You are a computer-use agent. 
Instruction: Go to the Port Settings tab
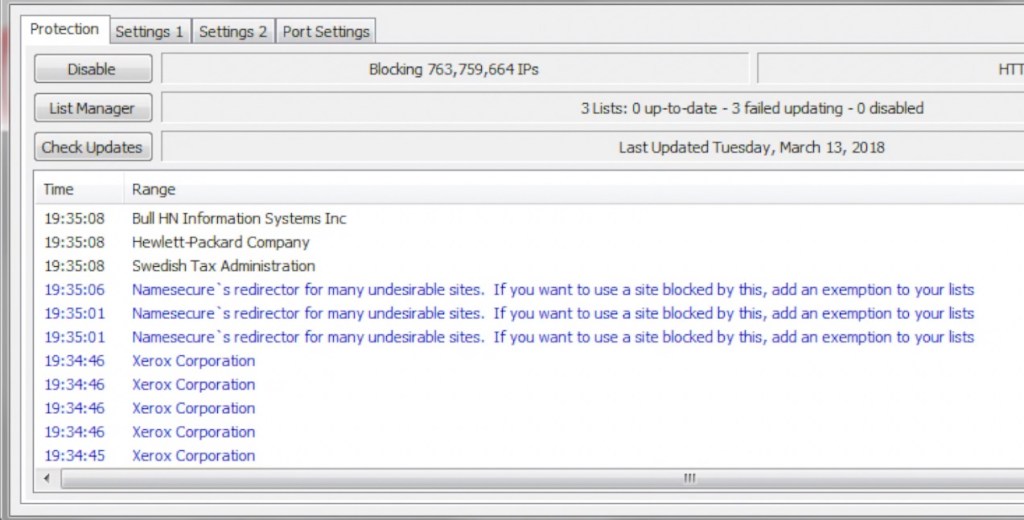(326, 31)
